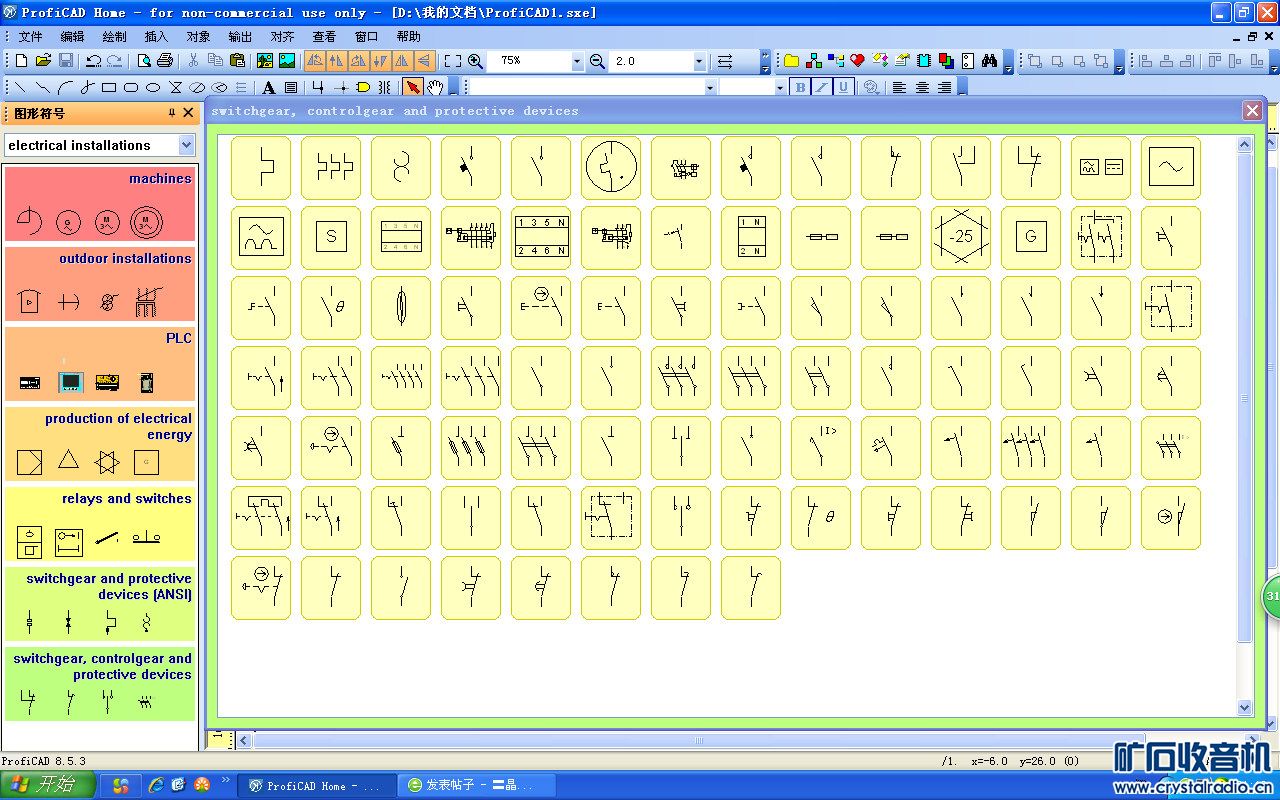This screenshot has width=1280, height=800.
Task: Open the 75% zoom level dropdown
Action: pos(577,61)
